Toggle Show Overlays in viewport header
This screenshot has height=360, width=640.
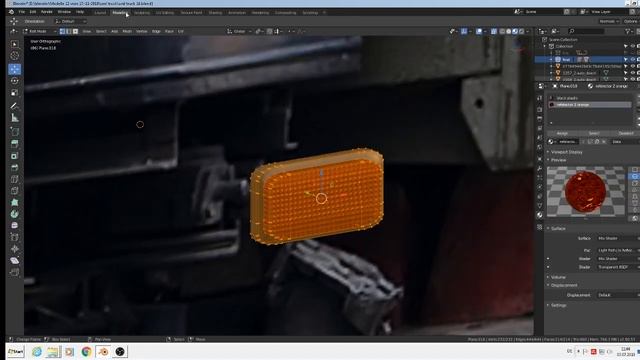[479, 31]
